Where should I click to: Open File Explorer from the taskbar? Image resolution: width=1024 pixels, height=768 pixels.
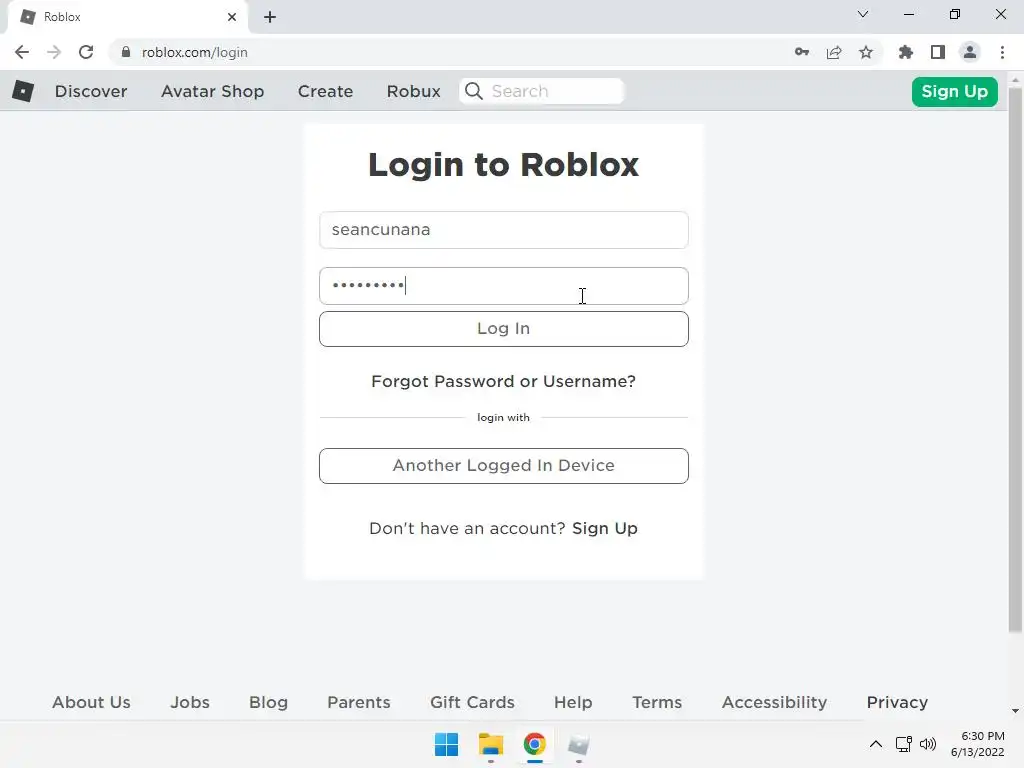pyautogui.click(x=490, y=744)
